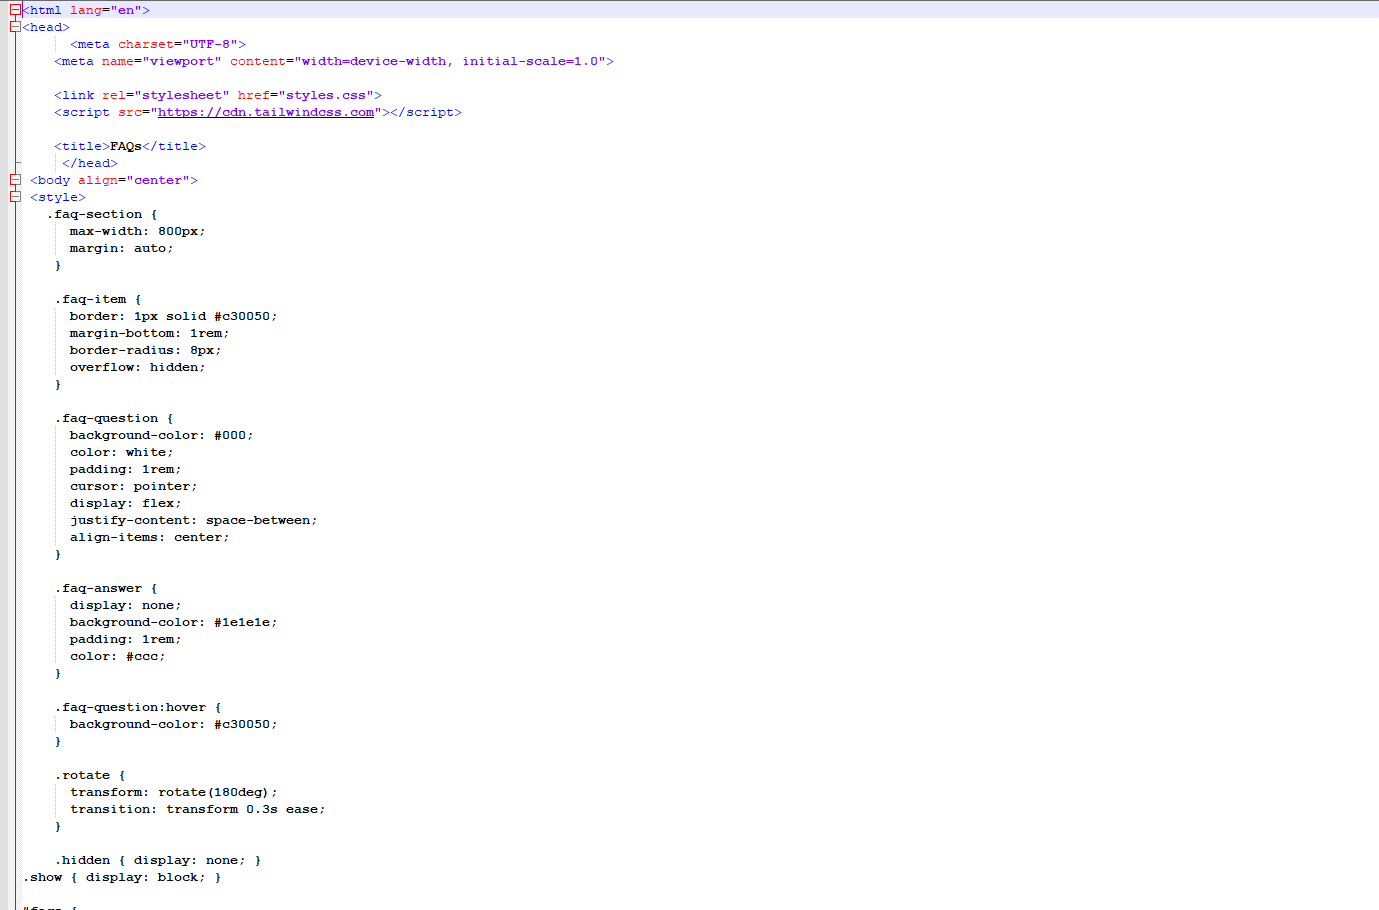This screenshot has width=1379, height=910.
Task: Collapse the body tag fold marker
Action: pyautogui.click(x=15, y=180)
